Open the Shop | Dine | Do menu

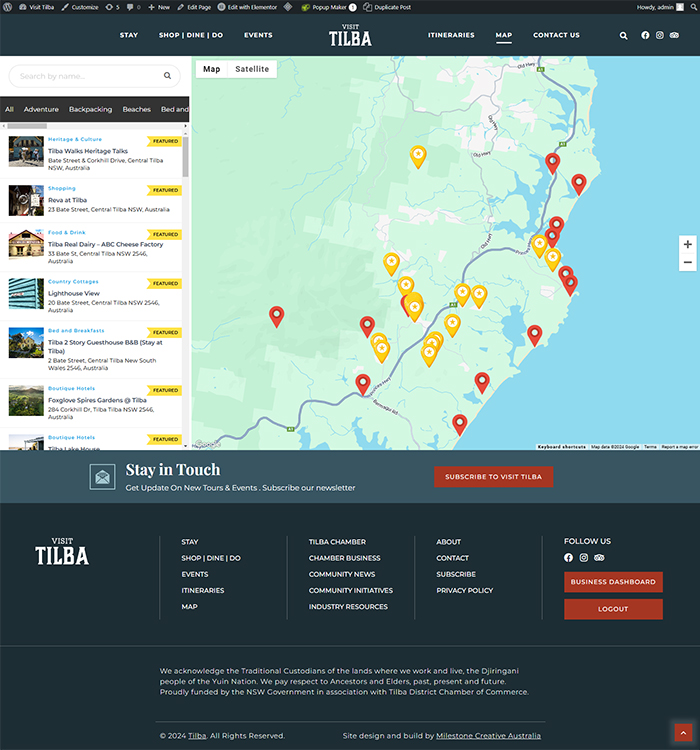190,35
